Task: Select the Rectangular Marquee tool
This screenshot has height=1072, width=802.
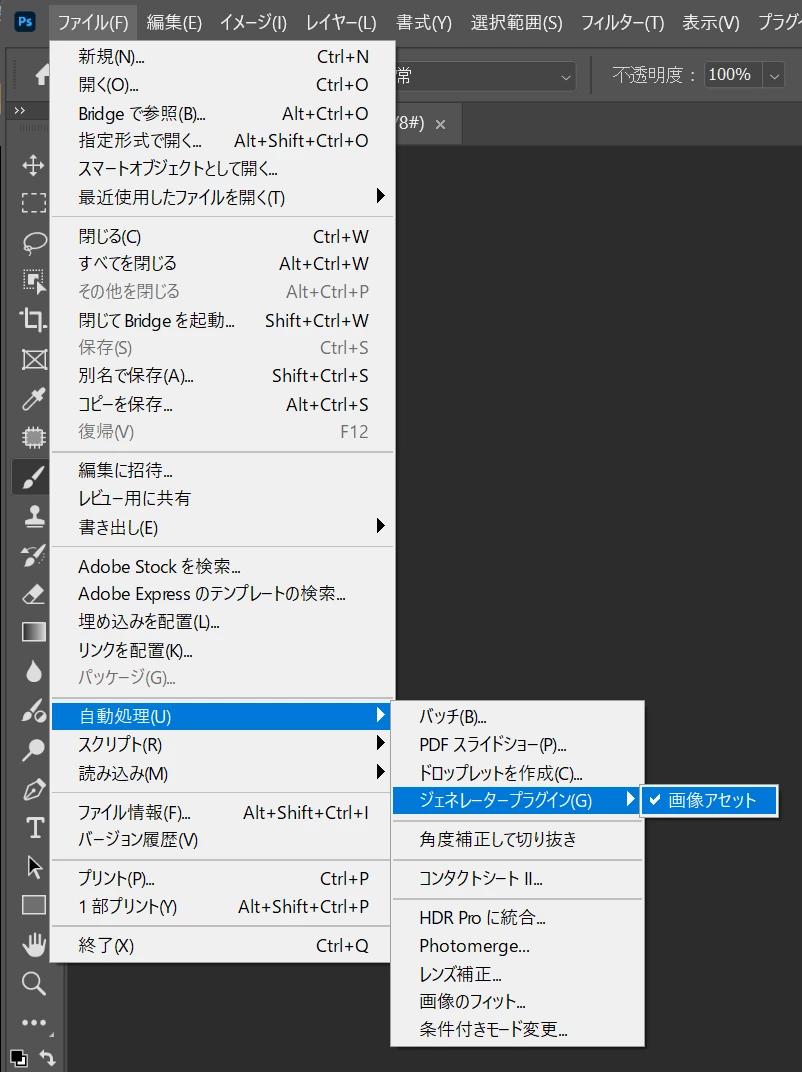Action: [x=33, y=203]
